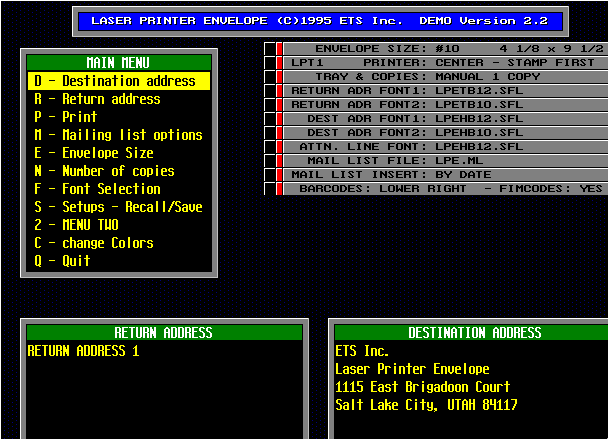
Task: Click the MAIN MENU green header
Action: pyautogui.click(x=119, y=63)
